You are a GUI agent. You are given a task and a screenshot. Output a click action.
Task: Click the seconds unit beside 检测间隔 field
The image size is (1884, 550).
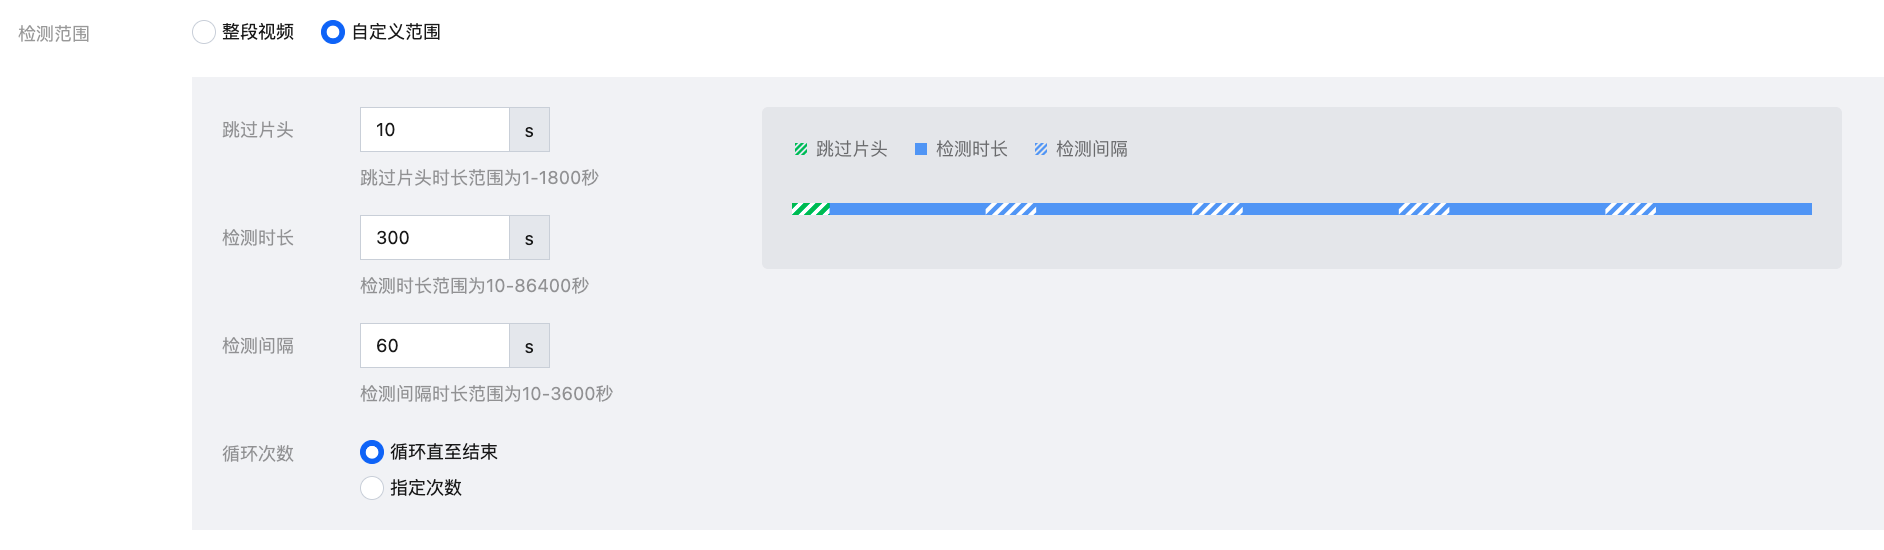pos(529,346)
